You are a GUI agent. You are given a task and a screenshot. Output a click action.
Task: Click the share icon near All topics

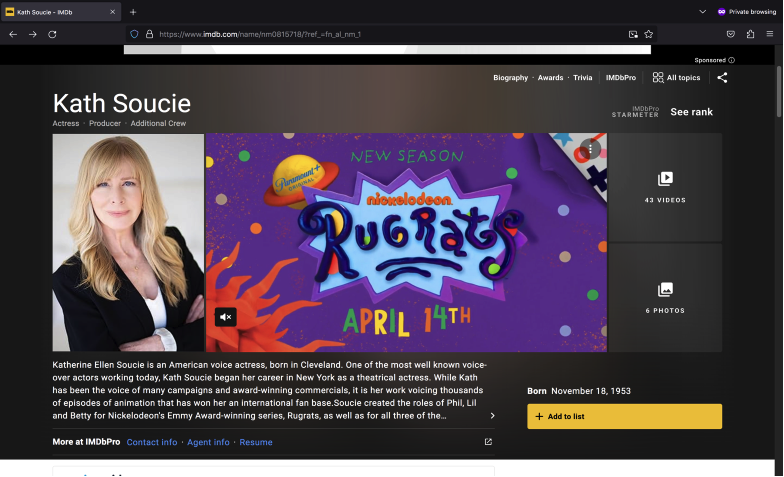[722, 77]
